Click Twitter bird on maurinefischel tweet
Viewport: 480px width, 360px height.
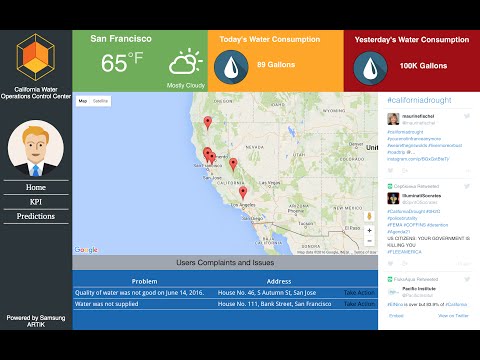467,116
